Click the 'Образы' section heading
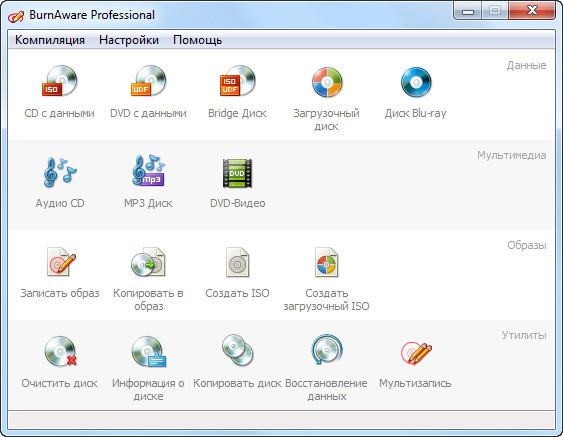The height and width of the screenshot is (437, 563). coord(527,246)
